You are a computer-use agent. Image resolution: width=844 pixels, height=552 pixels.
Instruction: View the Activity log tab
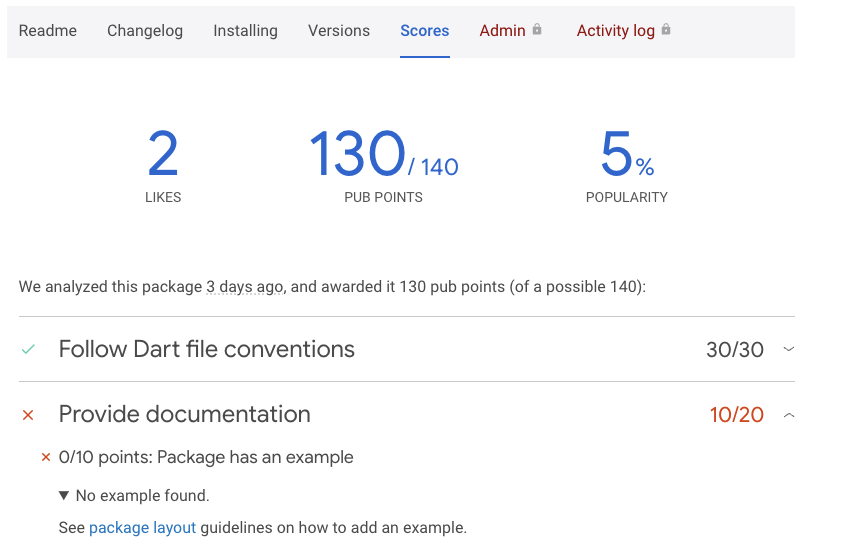point(615,31)
